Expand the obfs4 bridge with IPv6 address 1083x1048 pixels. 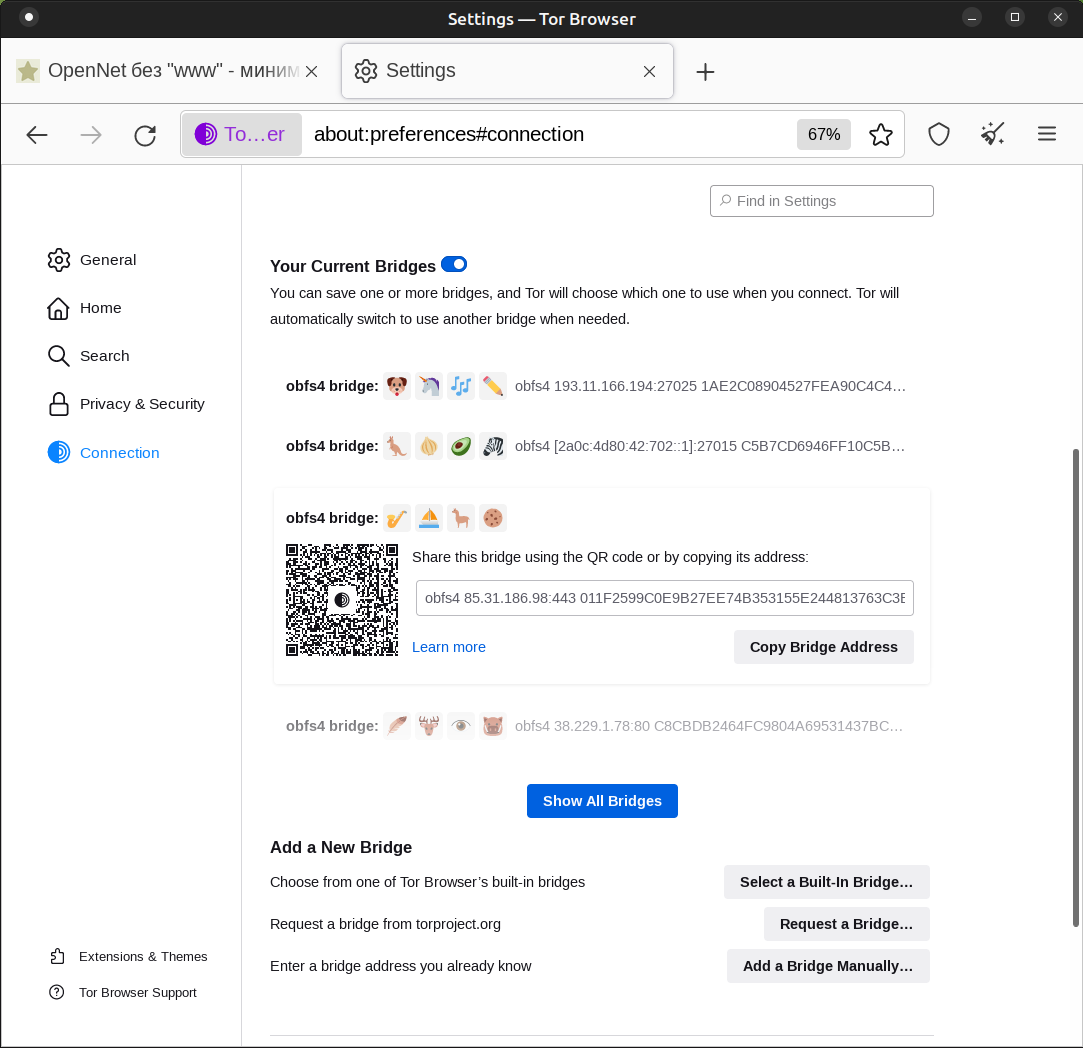[x=600, y=446]
